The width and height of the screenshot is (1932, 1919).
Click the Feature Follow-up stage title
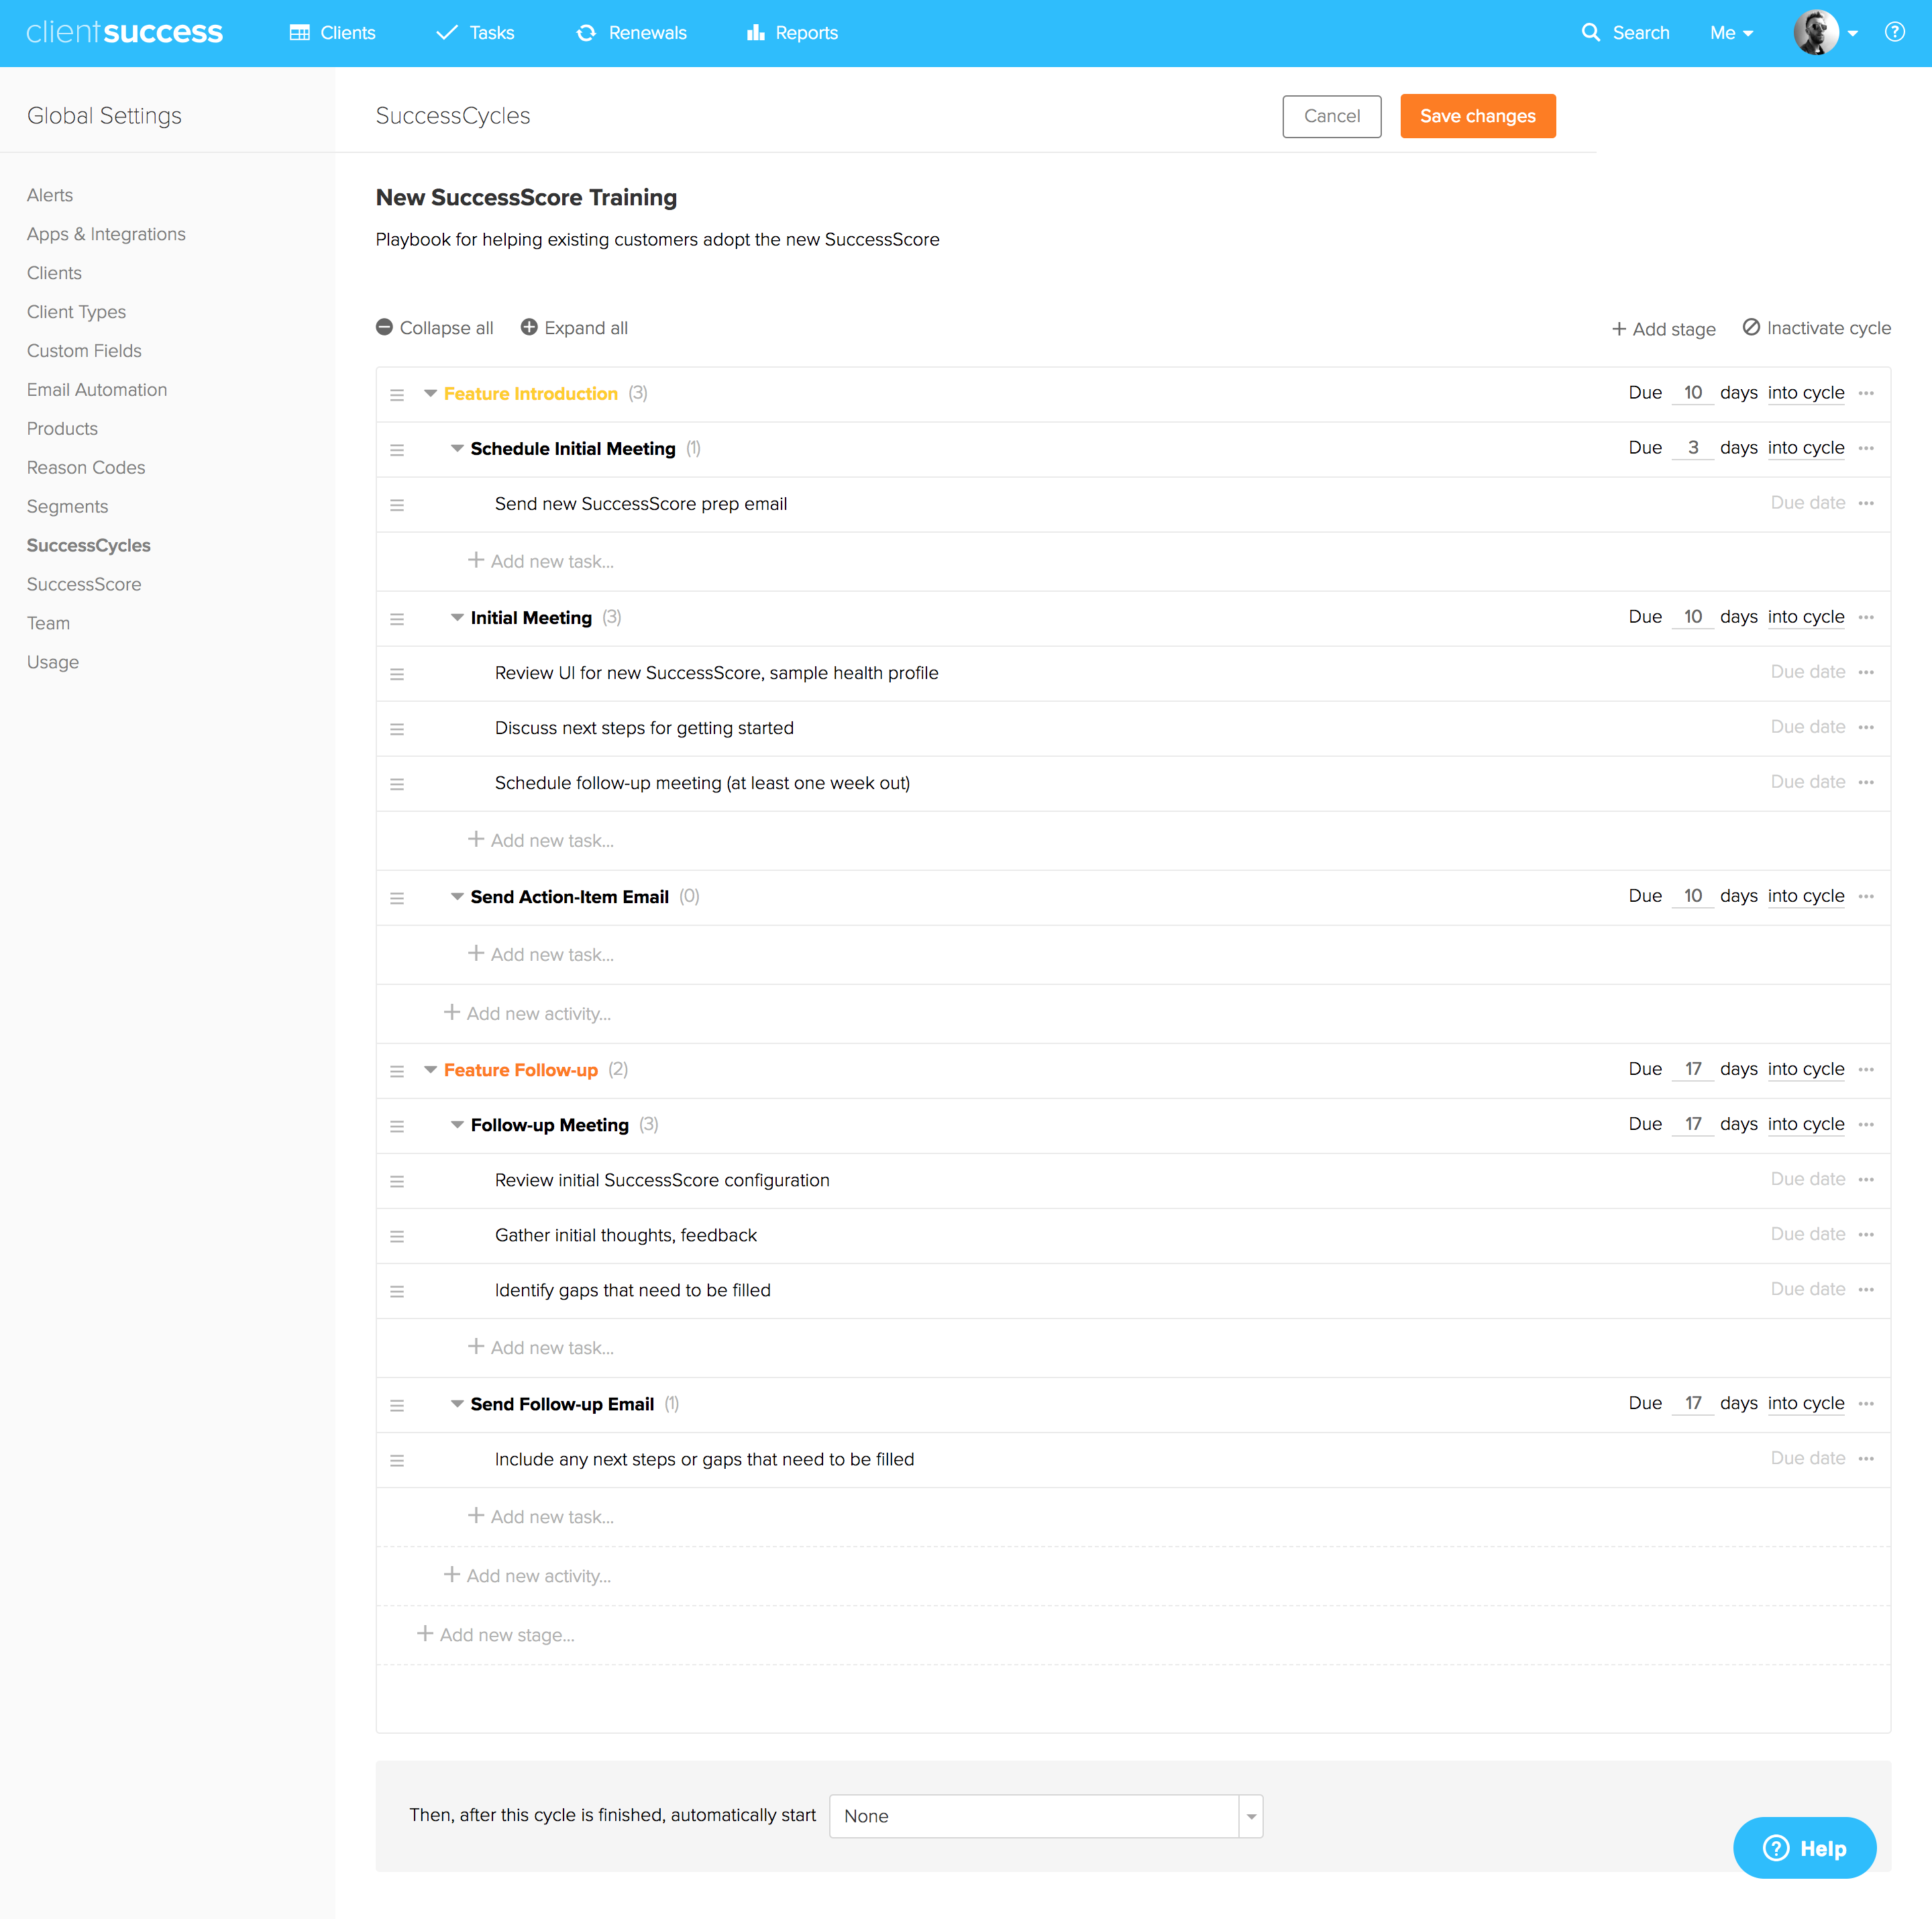(520, 1070)
